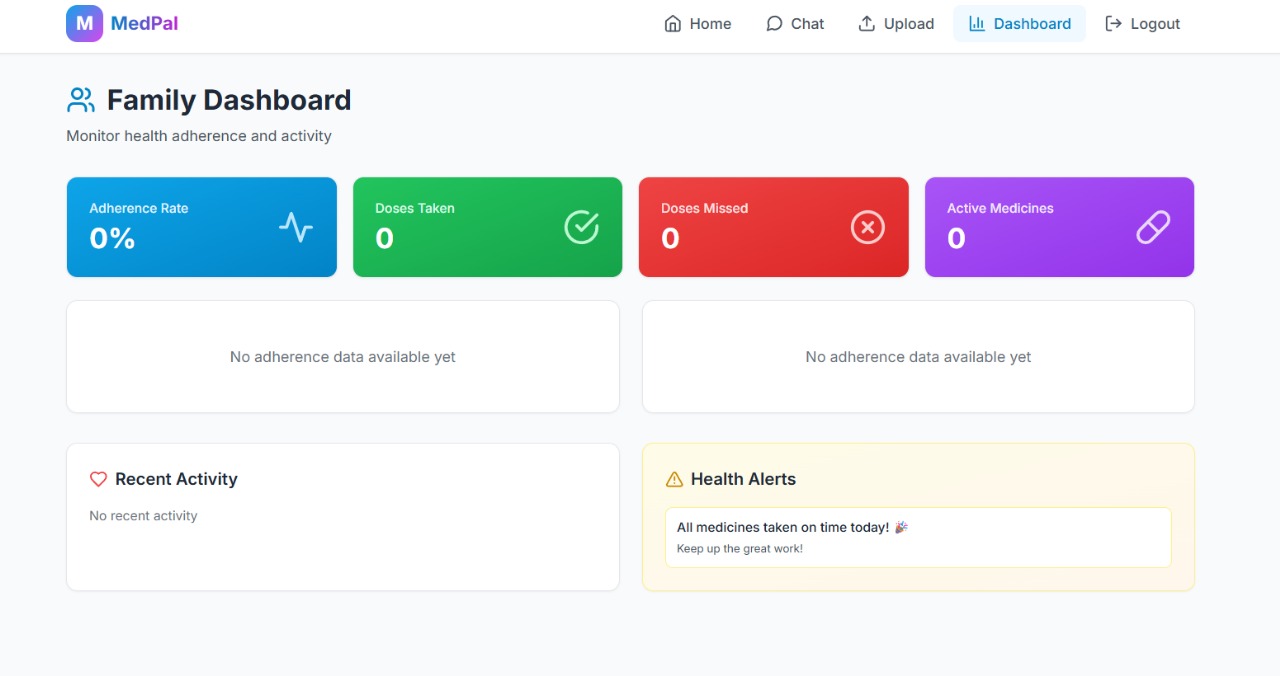Click the pulse icon in Adherence Rate card

[x=296, y=227]
